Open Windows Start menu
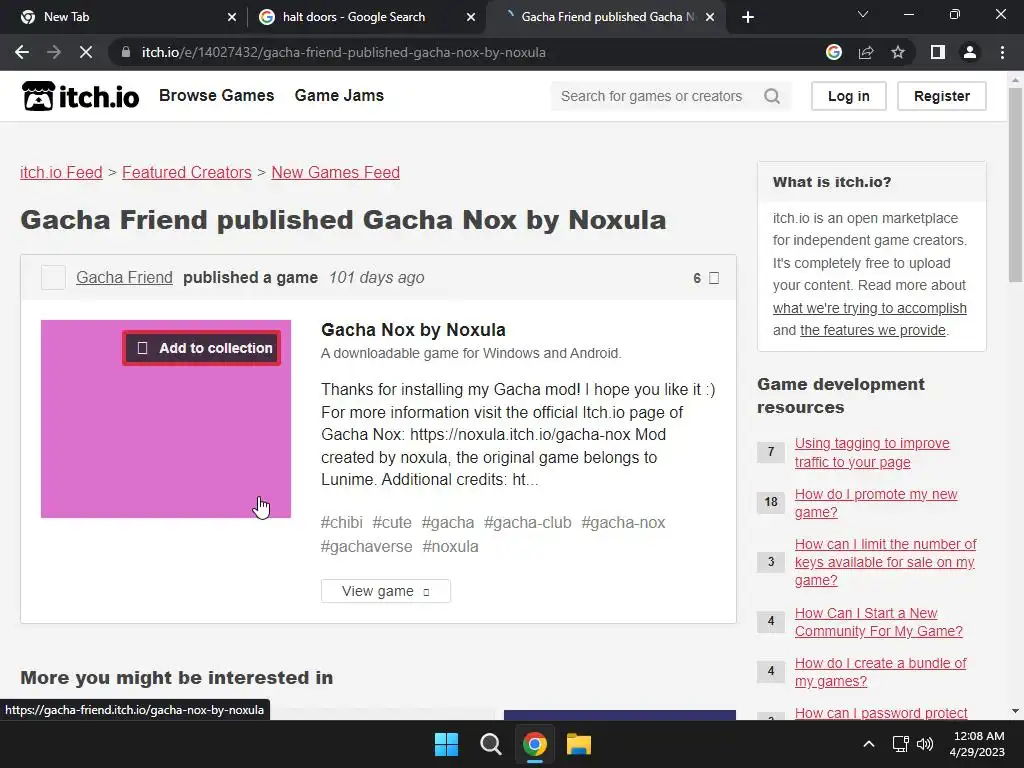1024x768 pixels. (x=447, y=744)
